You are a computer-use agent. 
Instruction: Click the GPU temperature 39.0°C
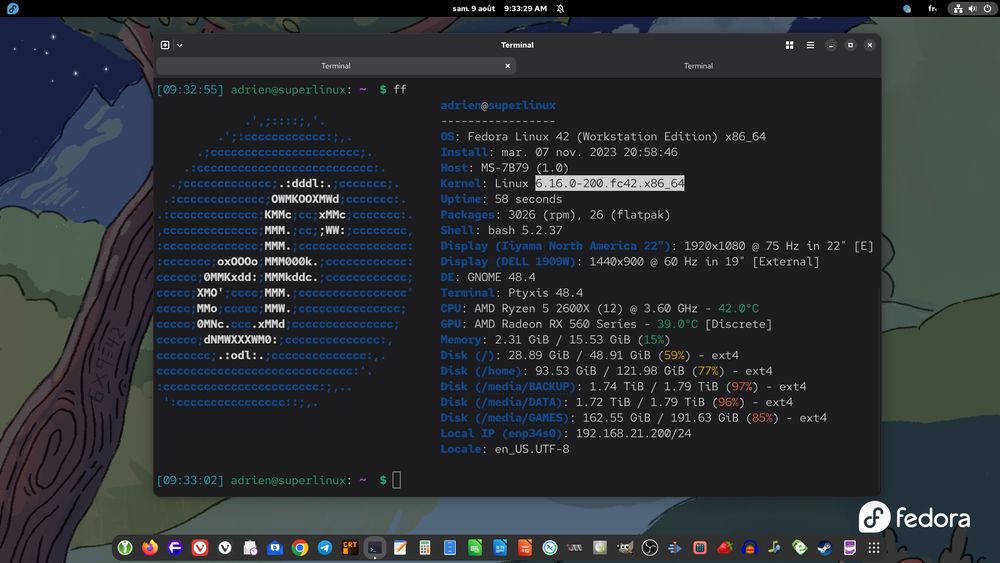[677, 324]
